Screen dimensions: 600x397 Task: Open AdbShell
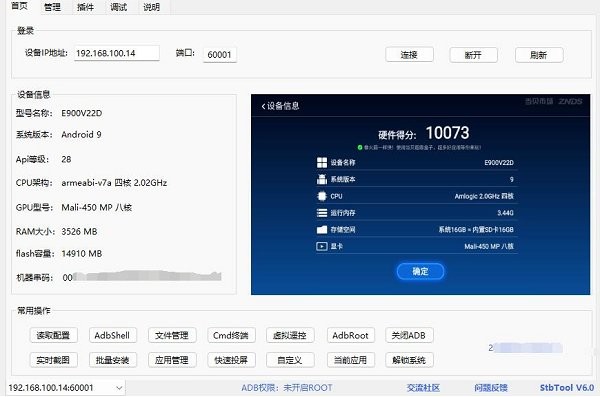point(112,335)
